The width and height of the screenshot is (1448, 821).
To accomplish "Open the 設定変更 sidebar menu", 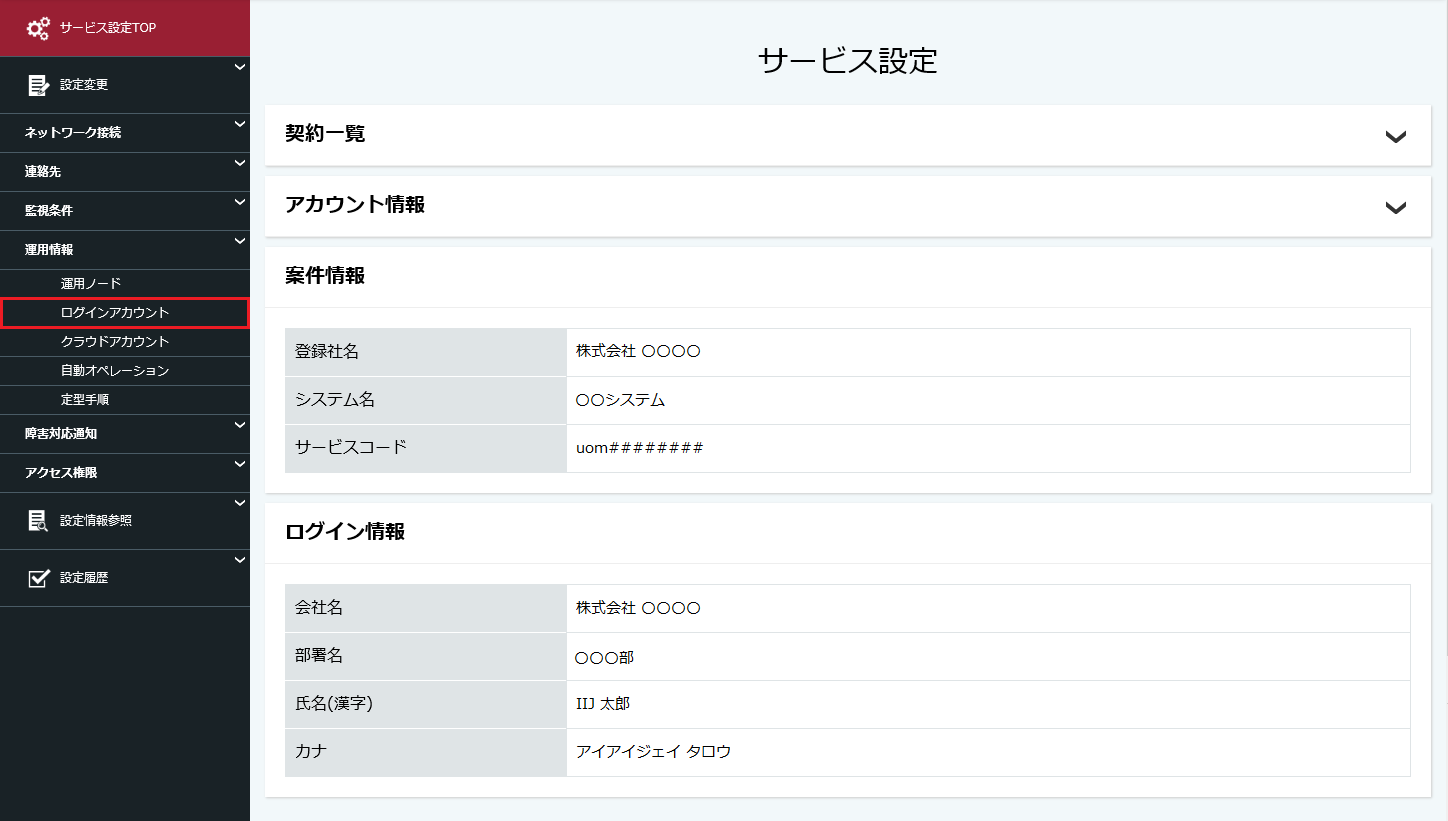I will tap(125, 85).
